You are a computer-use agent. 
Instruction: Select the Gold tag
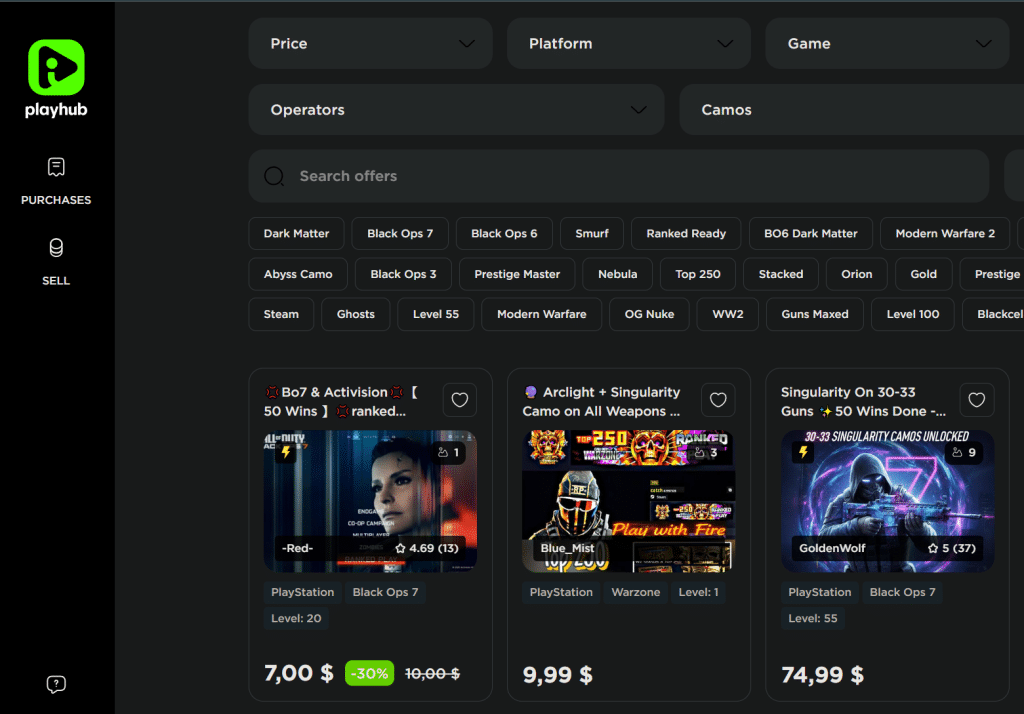click(x=923, y=274)
